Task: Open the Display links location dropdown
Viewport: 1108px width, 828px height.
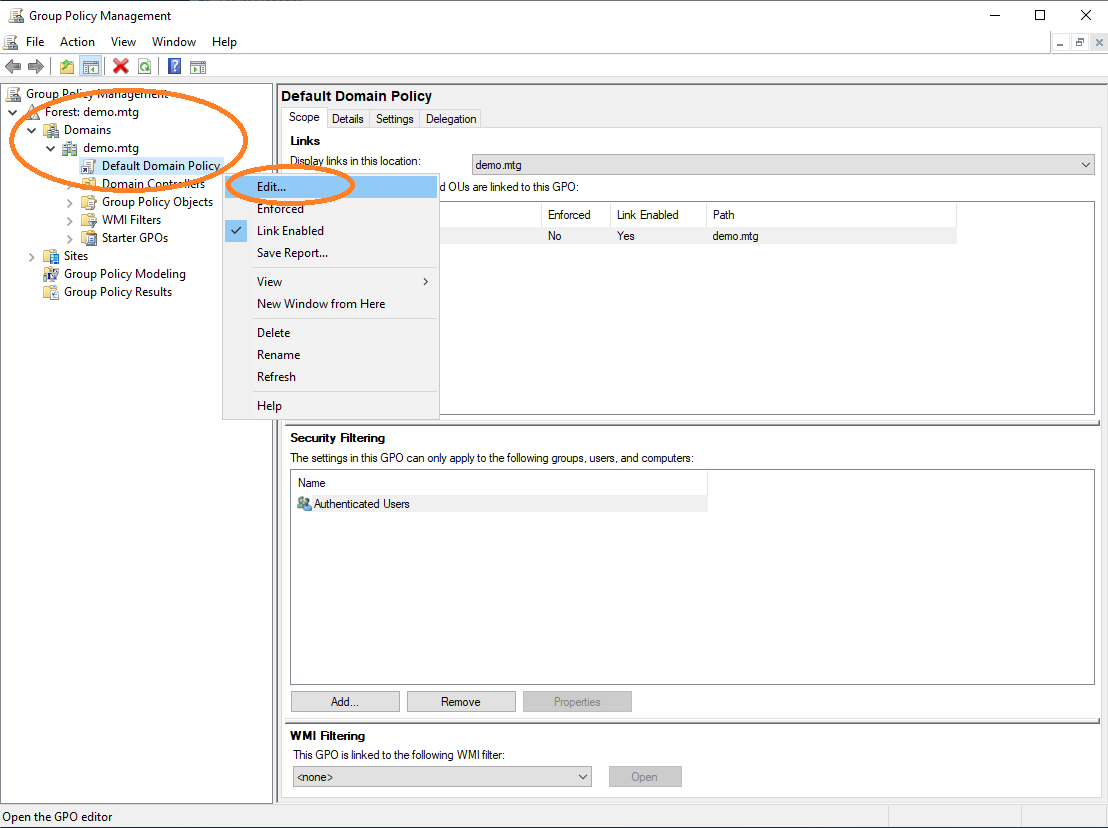Action: pyautogui.click(x=783, y=165)
